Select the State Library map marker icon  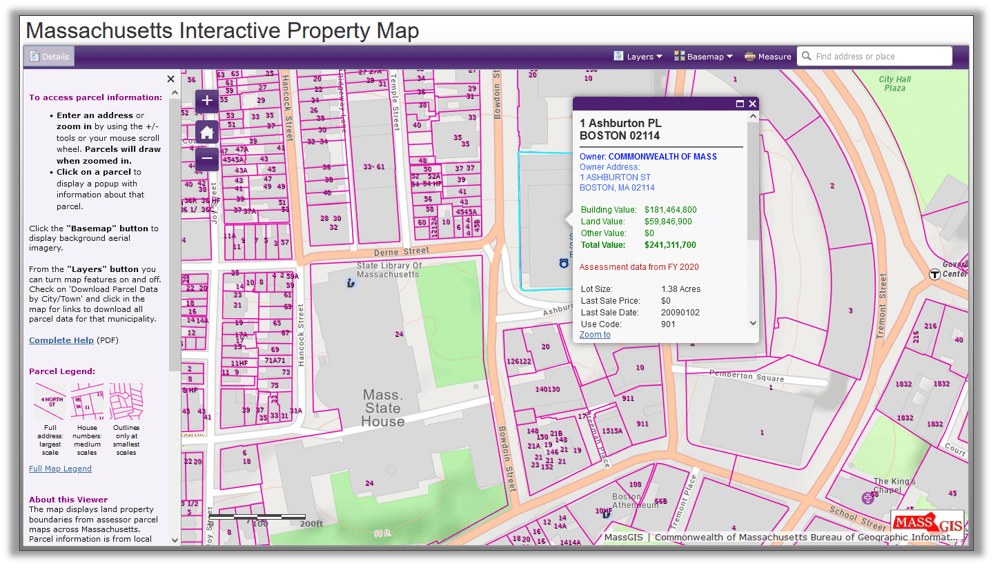coord(350,284)
